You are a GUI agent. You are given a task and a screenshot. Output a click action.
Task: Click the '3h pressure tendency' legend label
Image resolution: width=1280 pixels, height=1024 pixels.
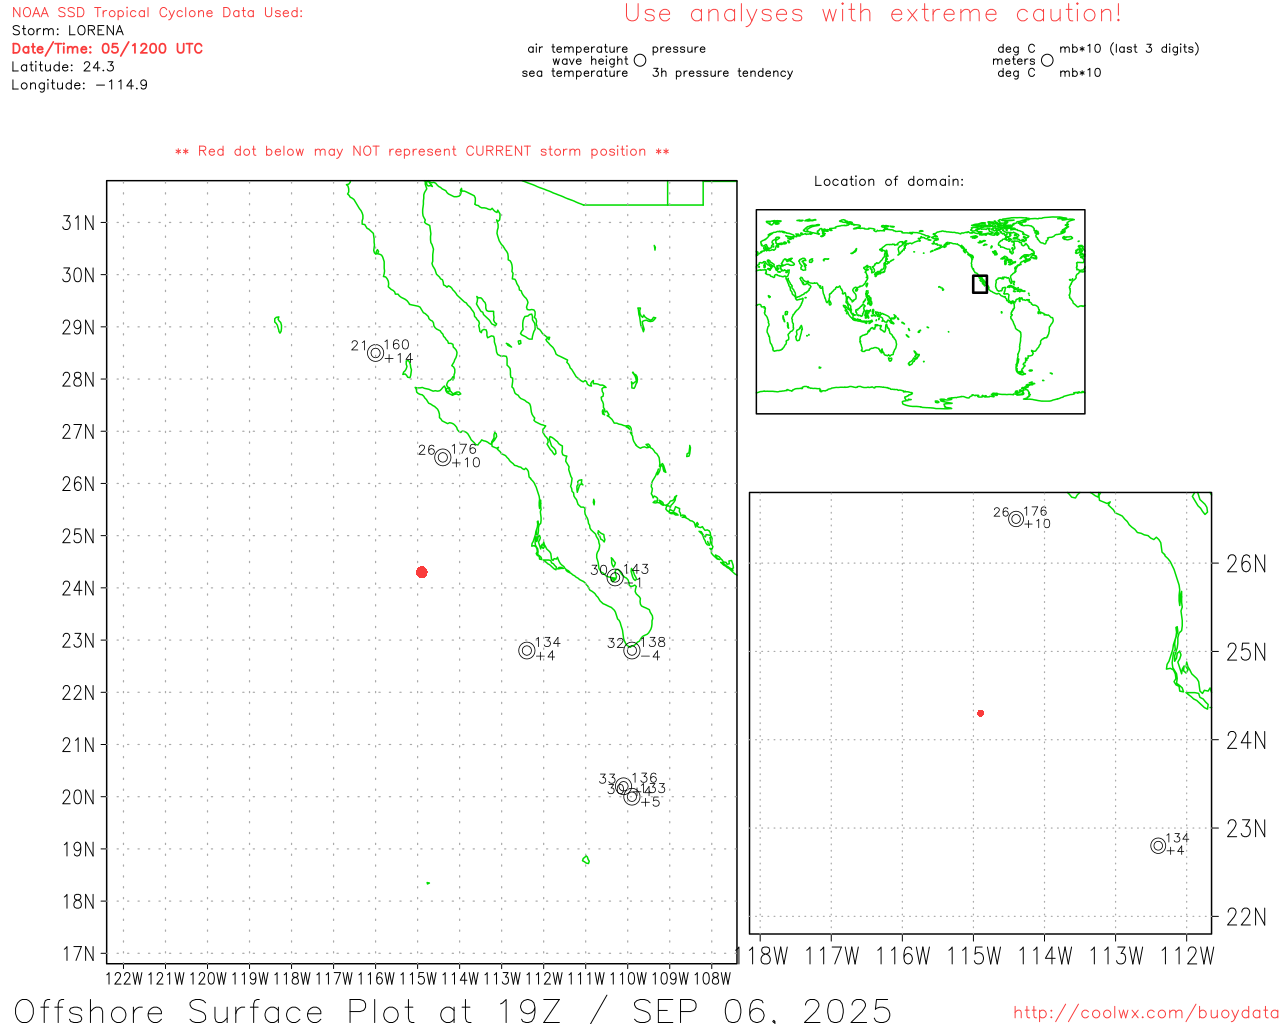coord(722,73)
